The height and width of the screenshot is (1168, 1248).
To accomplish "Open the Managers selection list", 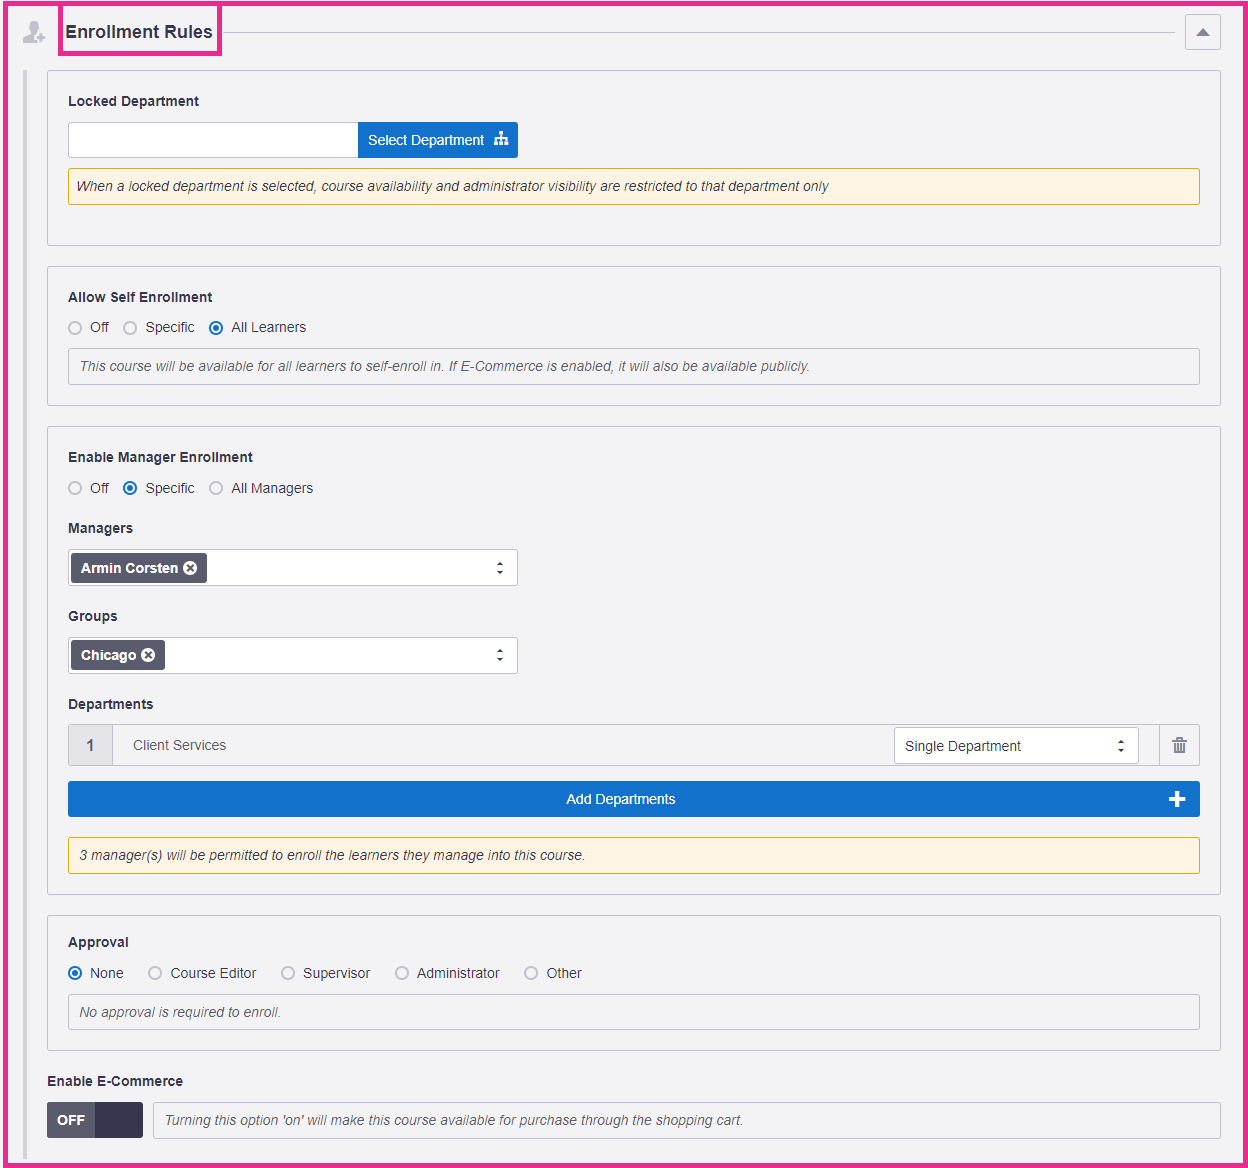I will [350, 567].
